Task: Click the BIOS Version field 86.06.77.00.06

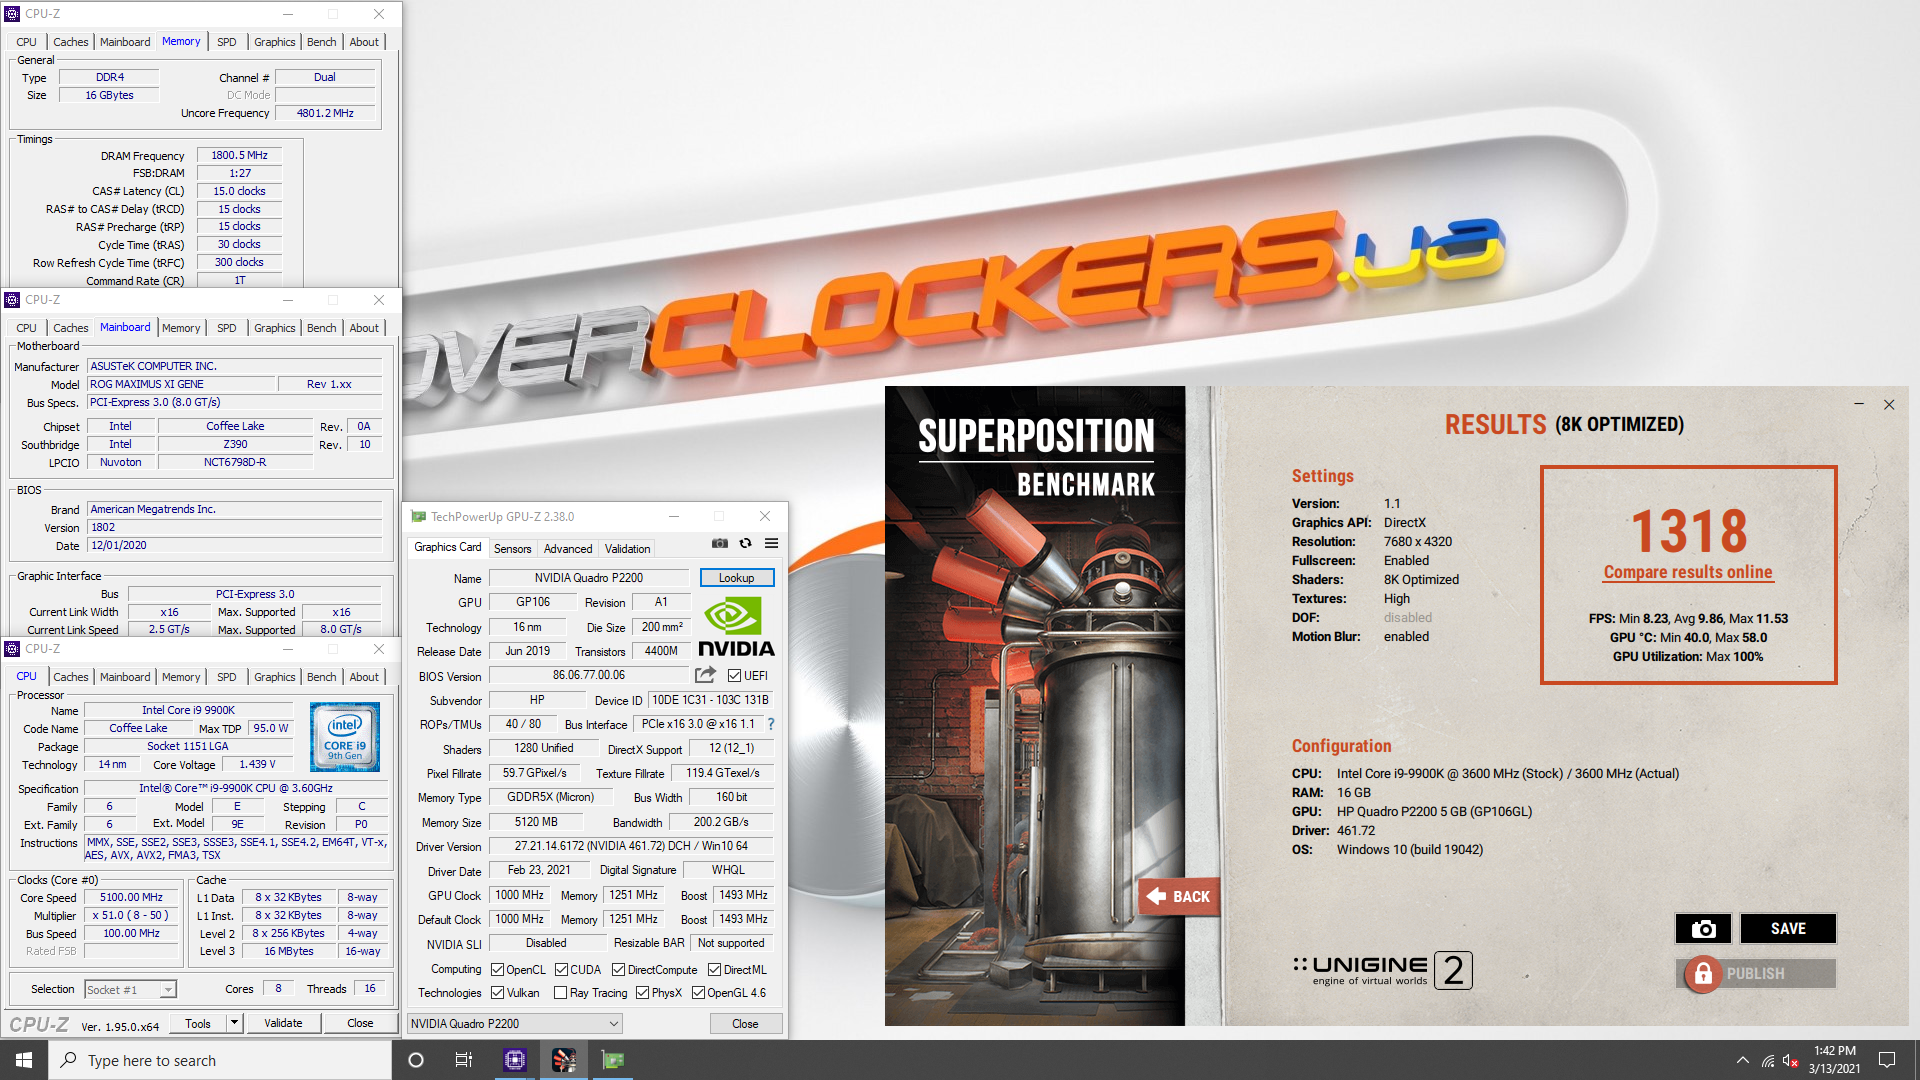Action: (x=588, y=675)
